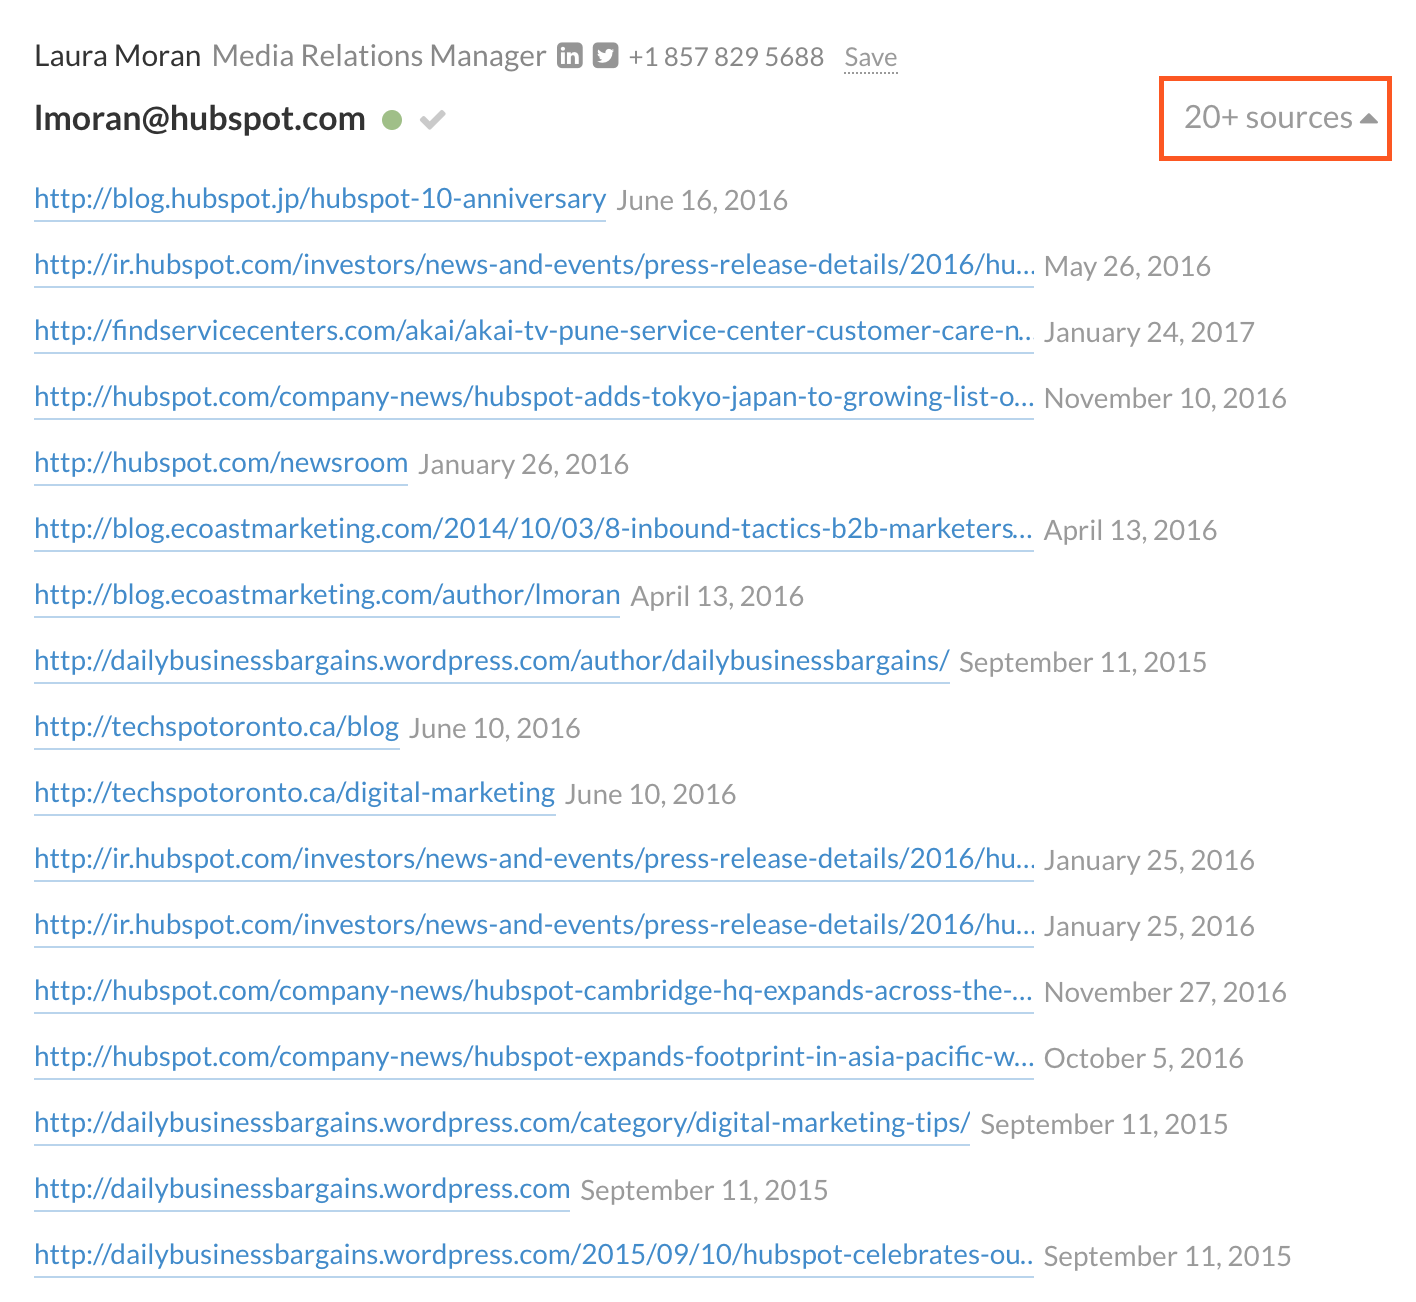Click the phone number +1 857 829 5688
The height and width of the screenshot is (1302, 1416).
pos(726,56)
